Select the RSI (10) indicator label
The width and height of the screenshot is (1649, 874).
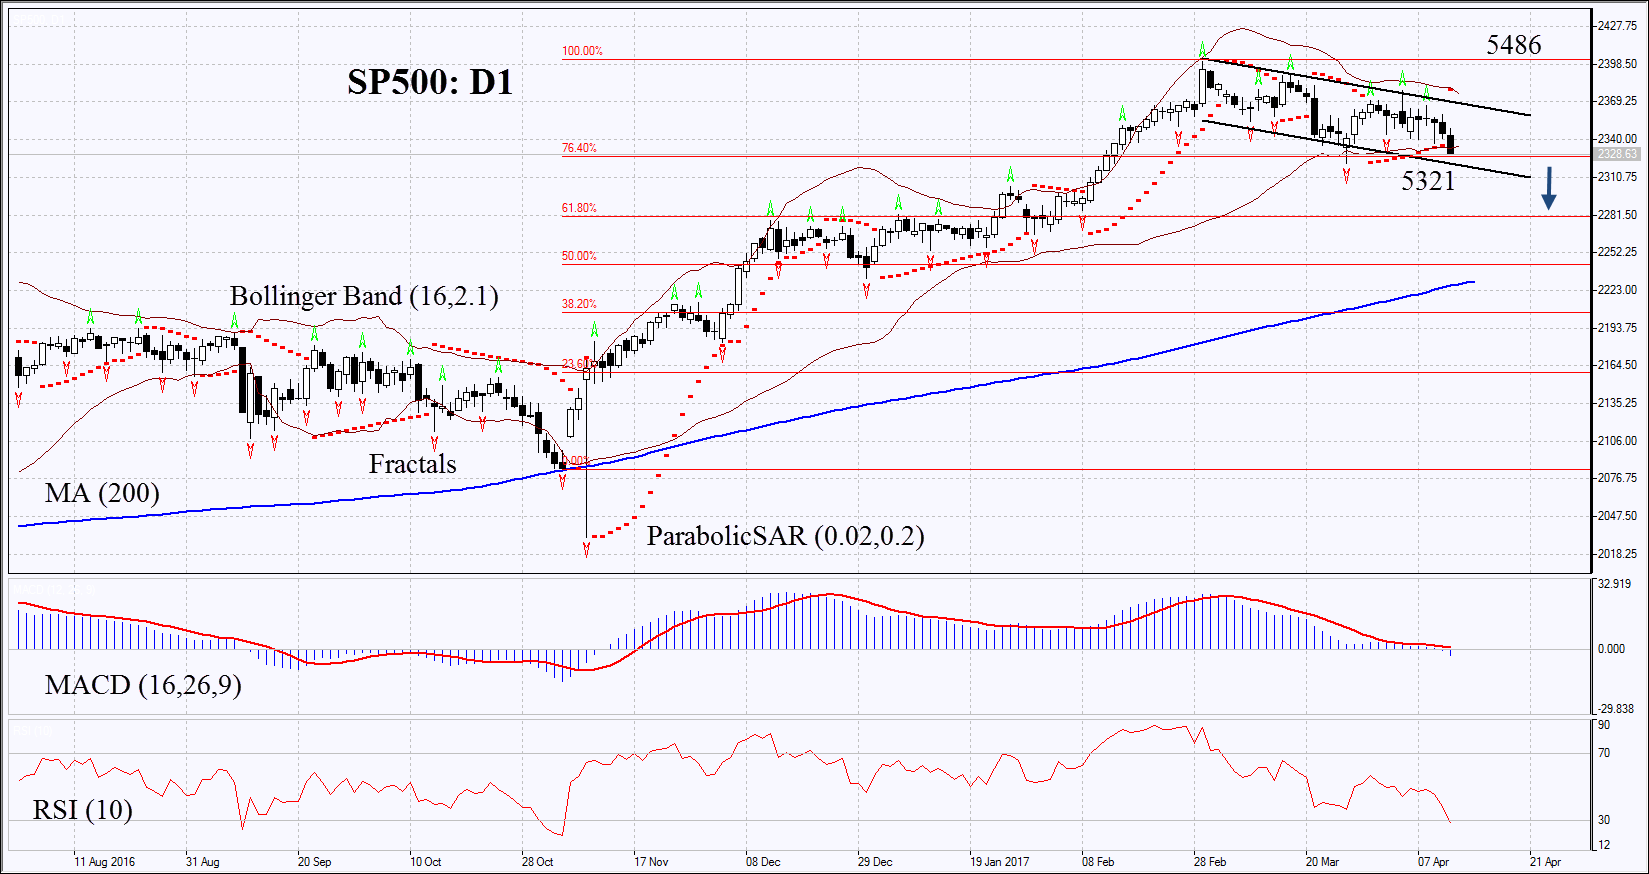tap(82, 810)
